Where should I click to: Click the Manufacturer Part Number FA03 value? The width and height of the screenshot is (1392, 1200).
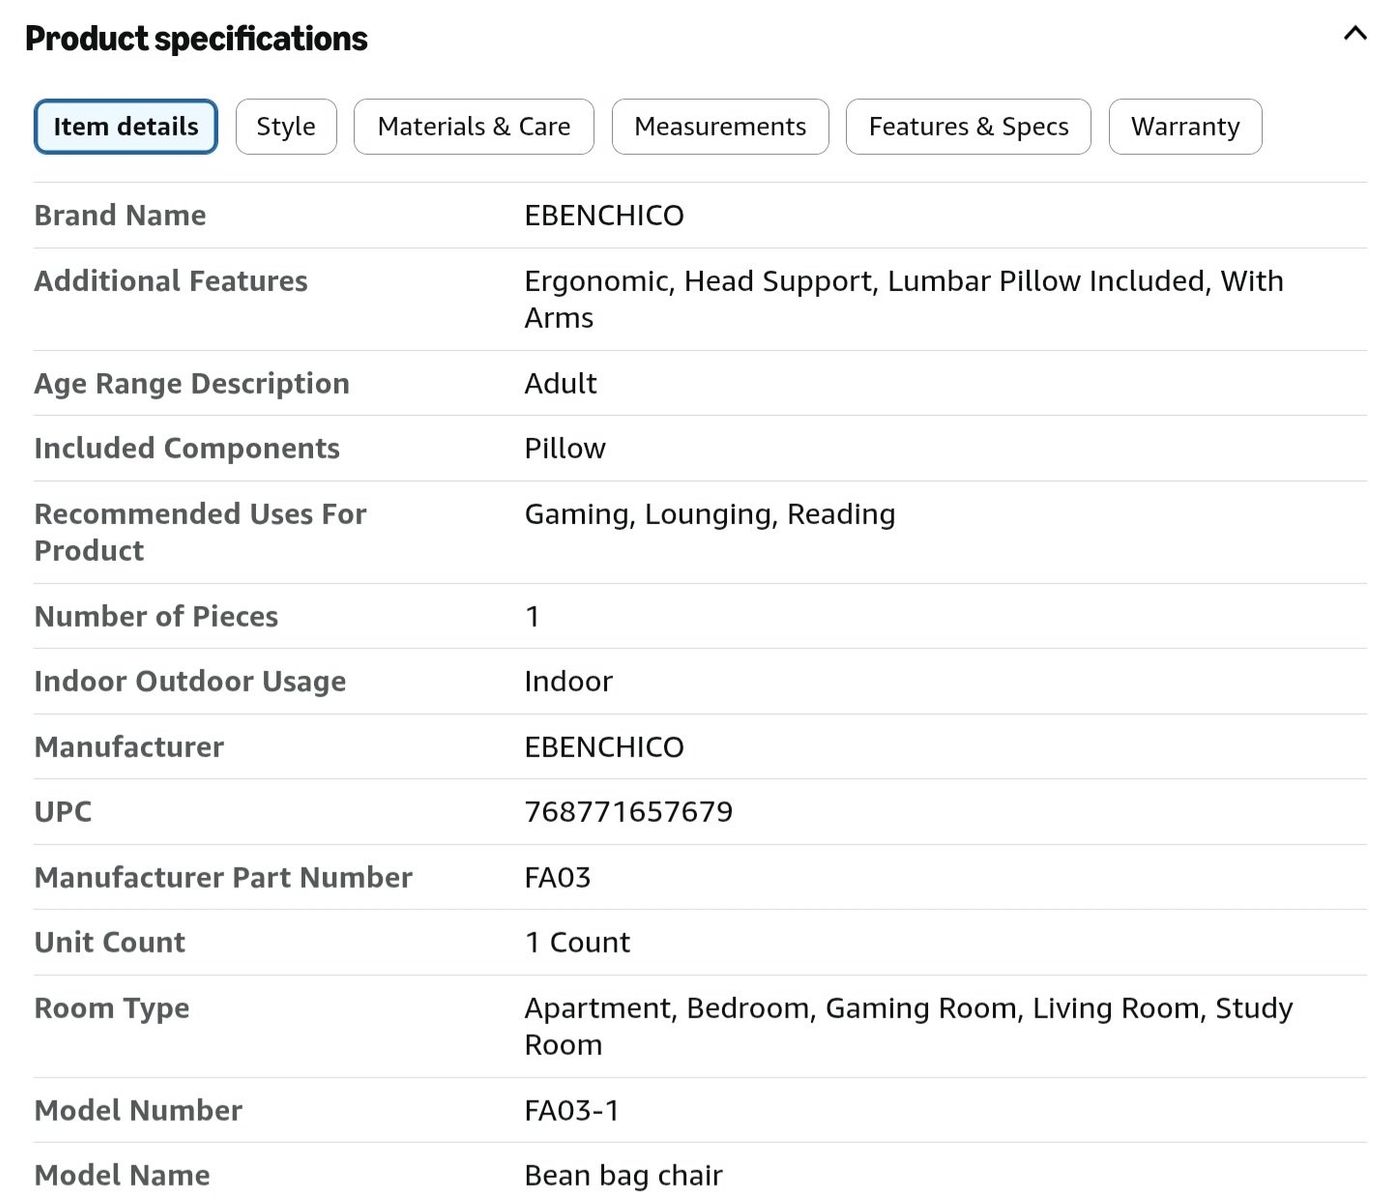pos(557,877)
